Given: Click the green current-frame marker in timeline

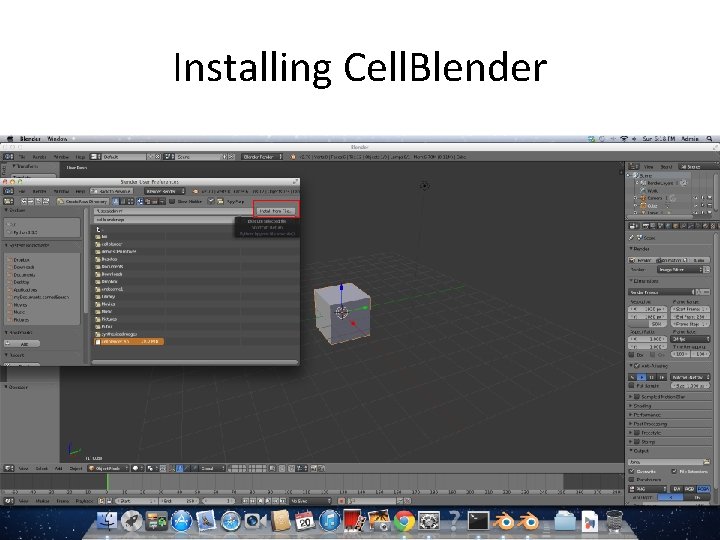Looking at the screenshot, I should (x=107, y=483).
